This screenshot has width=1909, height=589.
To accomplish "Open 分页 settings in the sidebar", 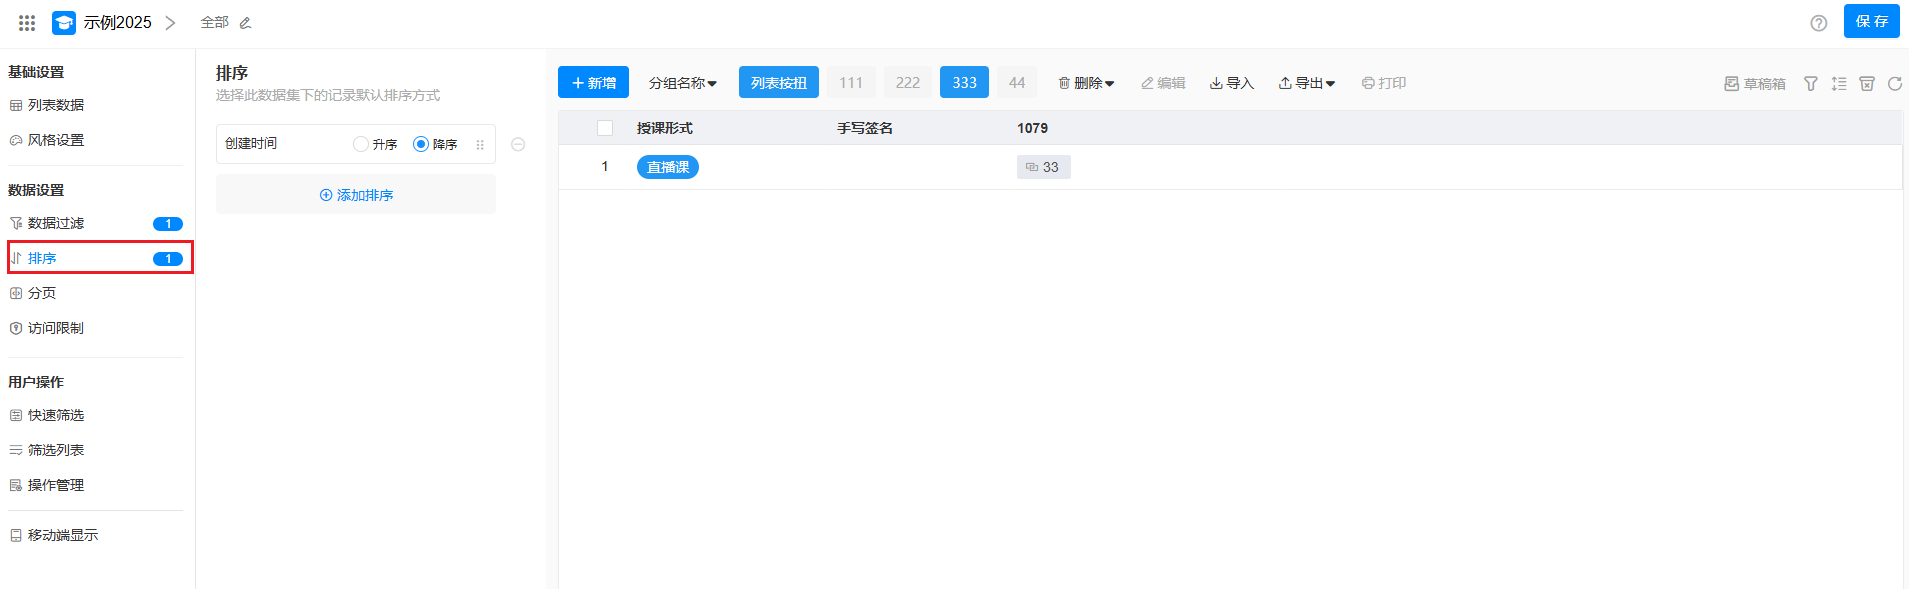I will pos(42,293).
